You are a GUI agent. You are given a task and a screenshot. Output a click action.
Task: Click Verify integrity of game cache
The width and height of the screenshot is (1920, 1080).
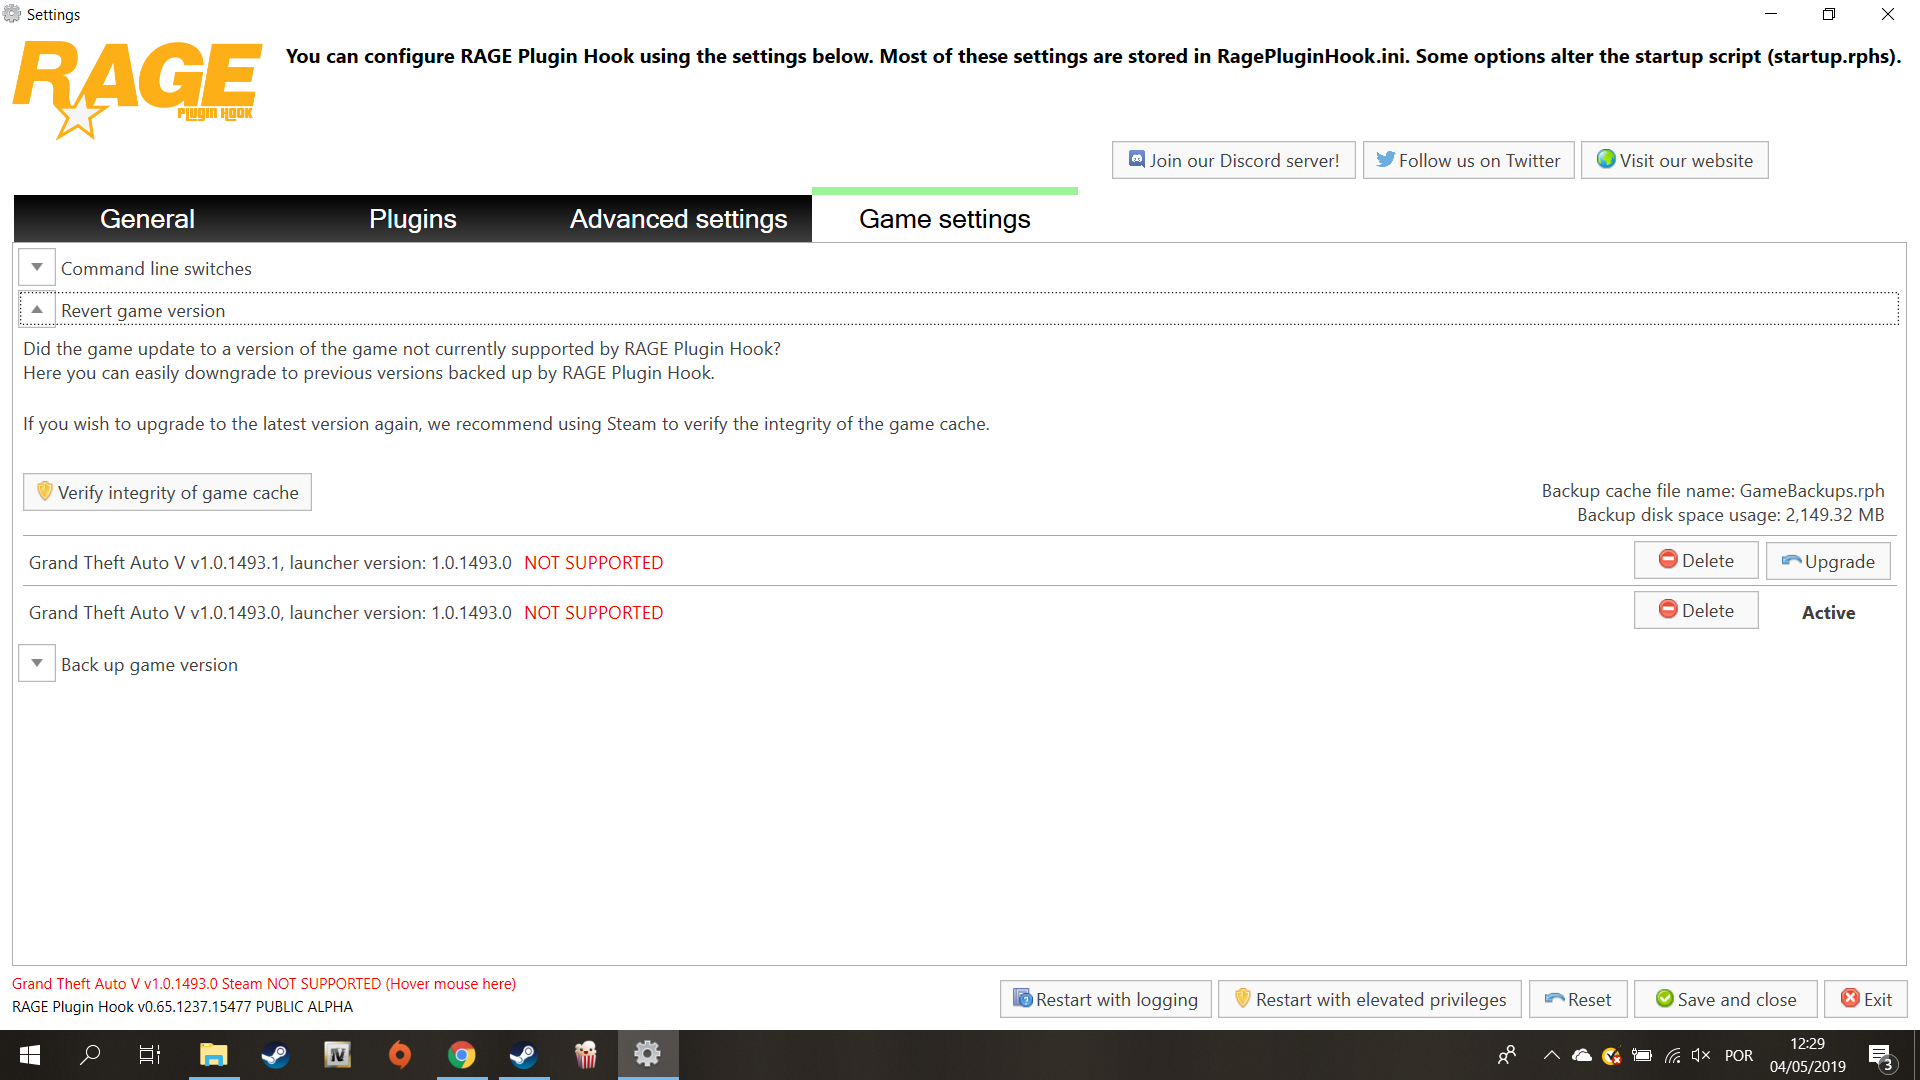coord(167,492)
